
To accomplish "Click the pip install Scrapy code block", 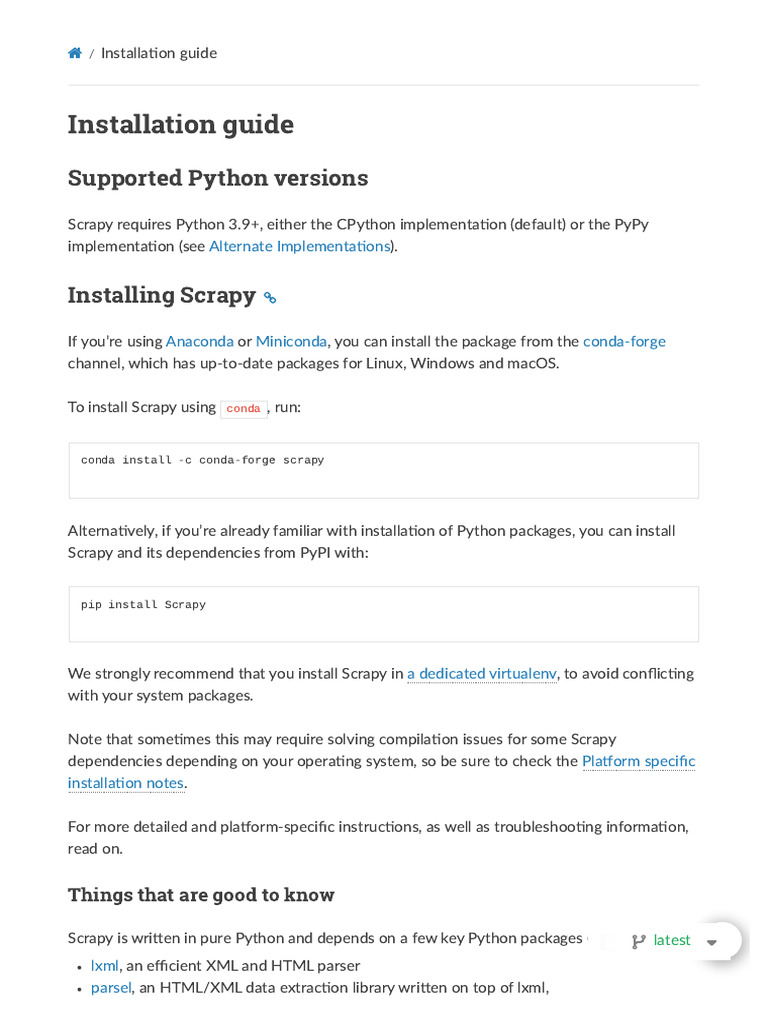I will click(383, 613).
